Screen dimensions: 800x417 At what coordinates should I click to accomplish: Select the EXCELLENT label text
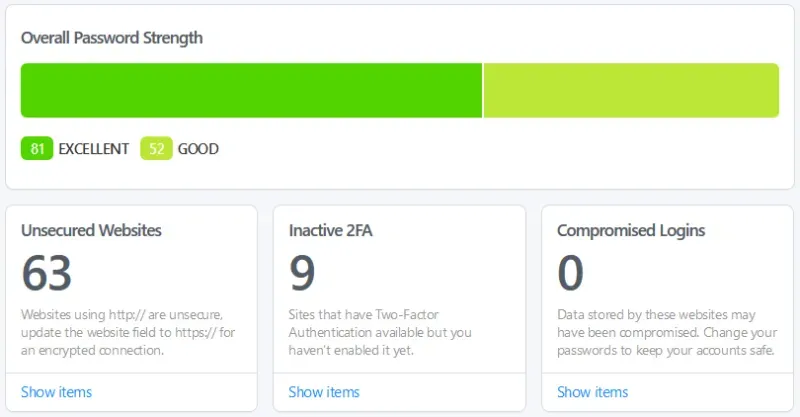[94, 149]
